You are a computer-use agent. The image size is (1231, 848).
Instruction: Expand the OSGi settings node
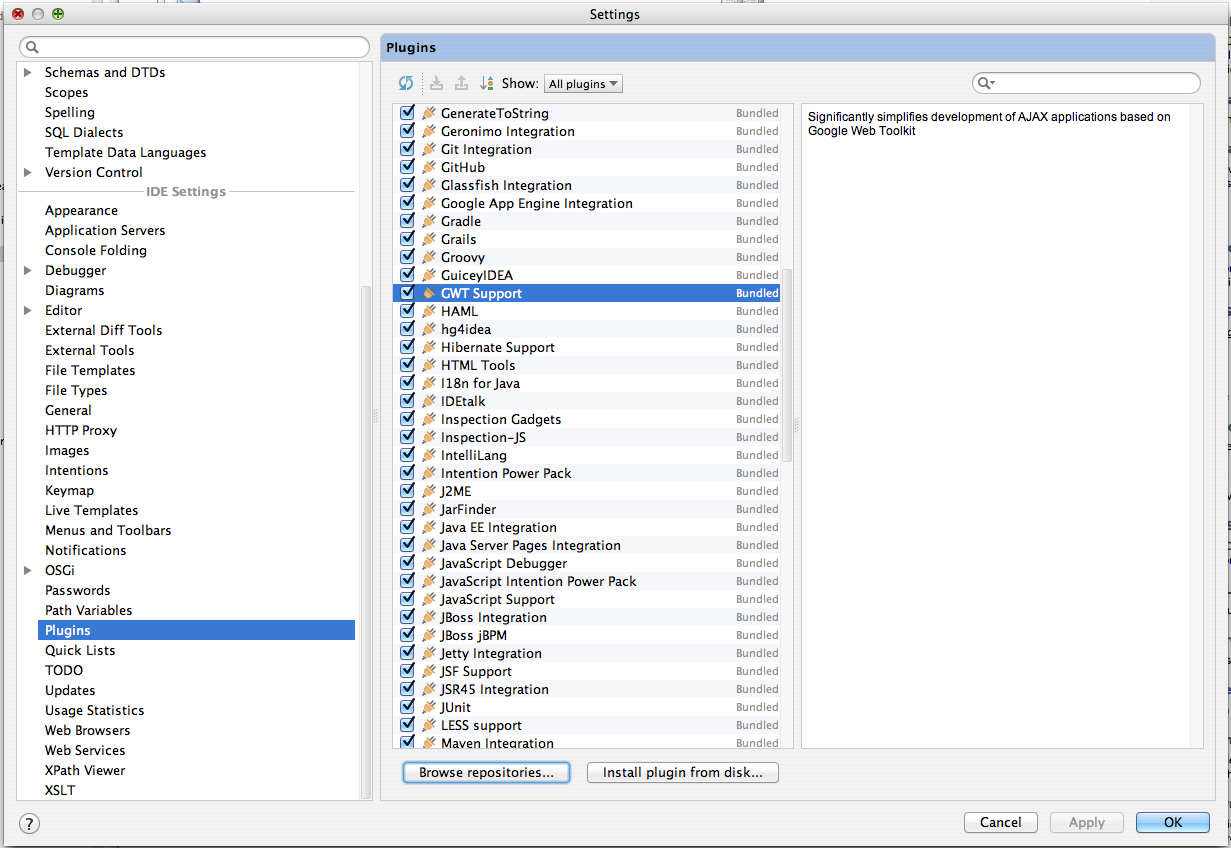27,570
